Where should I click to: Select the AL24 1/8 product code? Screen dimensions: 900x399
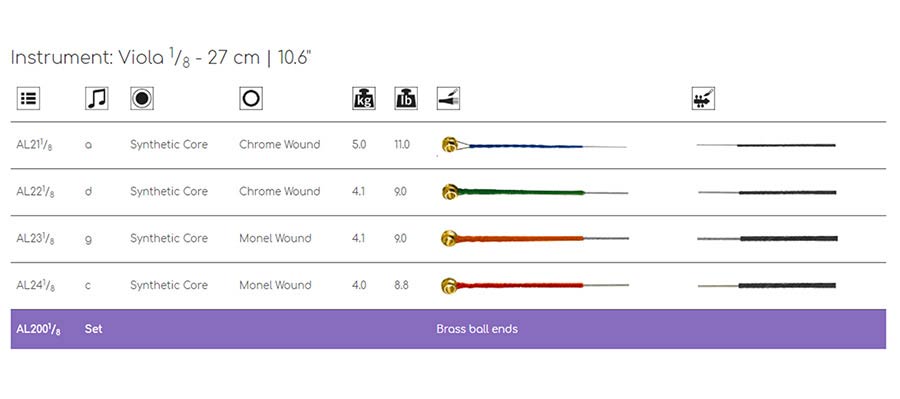[x=36, y=286]
